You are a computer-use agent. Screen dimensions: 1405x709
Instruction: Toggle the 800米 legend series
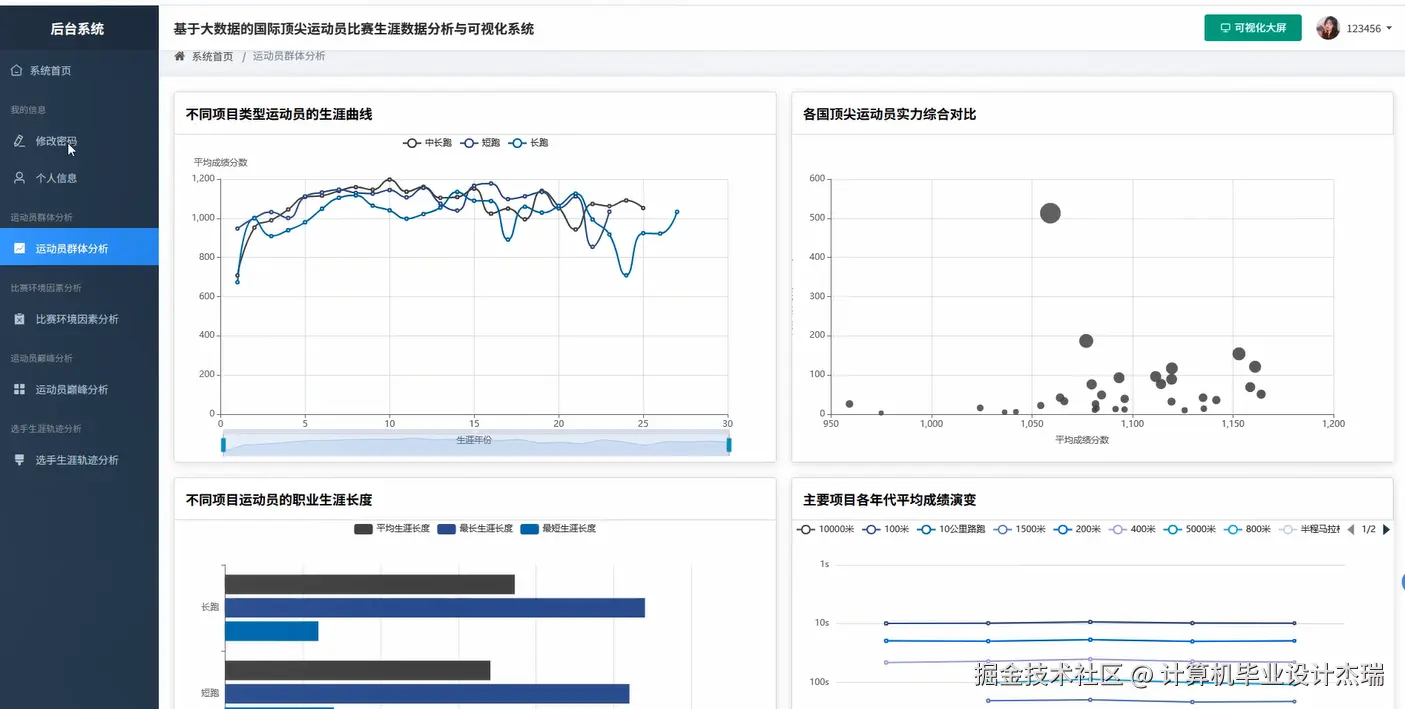pos(1248,530)
